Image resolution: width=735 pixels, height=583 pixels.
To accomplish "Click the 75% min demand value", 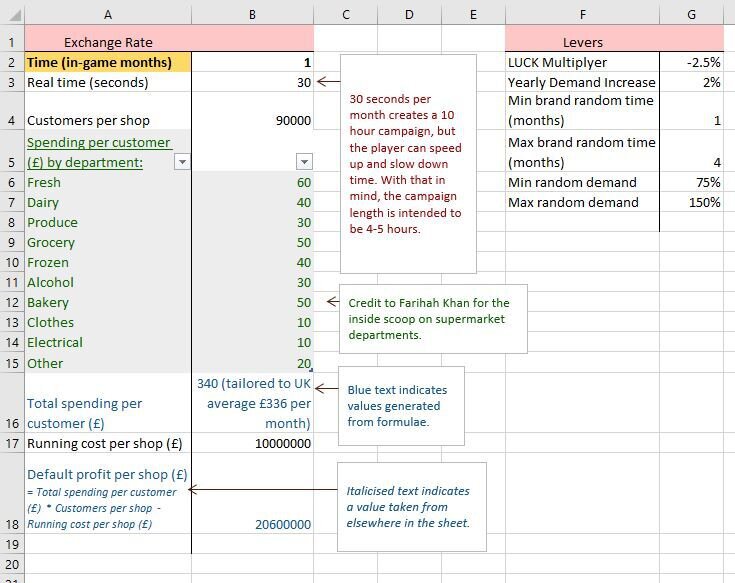I will (x=691, y=182).
